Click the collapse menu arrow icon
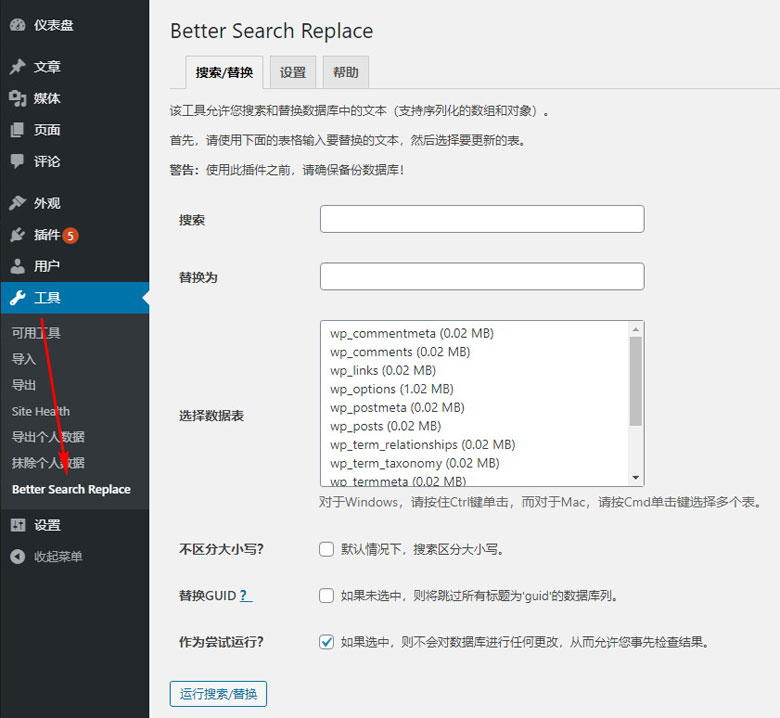Image resolution: width=780 pixels, height=718 pixels. (17, 556)
